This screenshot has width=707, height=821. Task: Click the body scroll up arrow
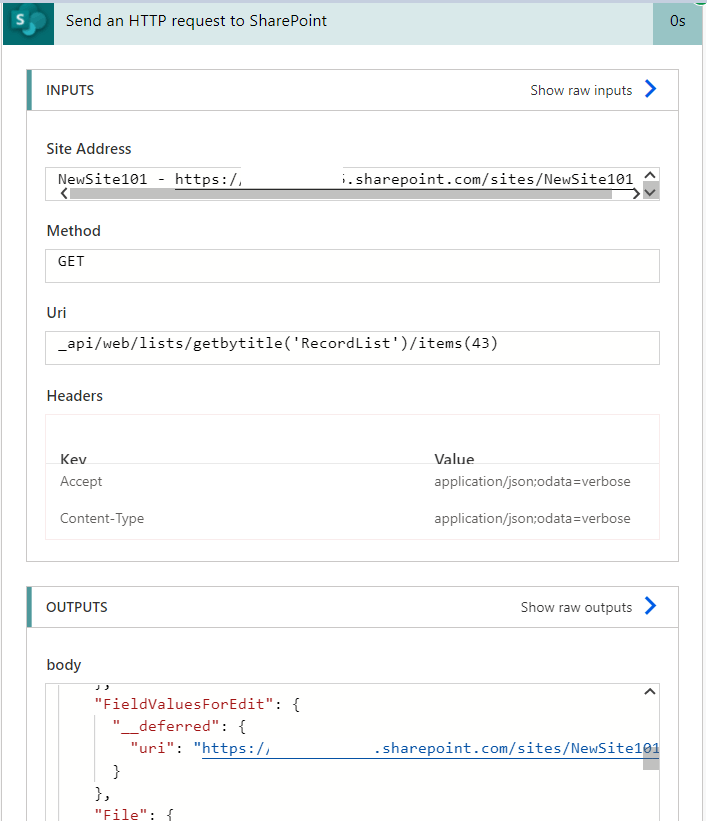tap(650, 692)
